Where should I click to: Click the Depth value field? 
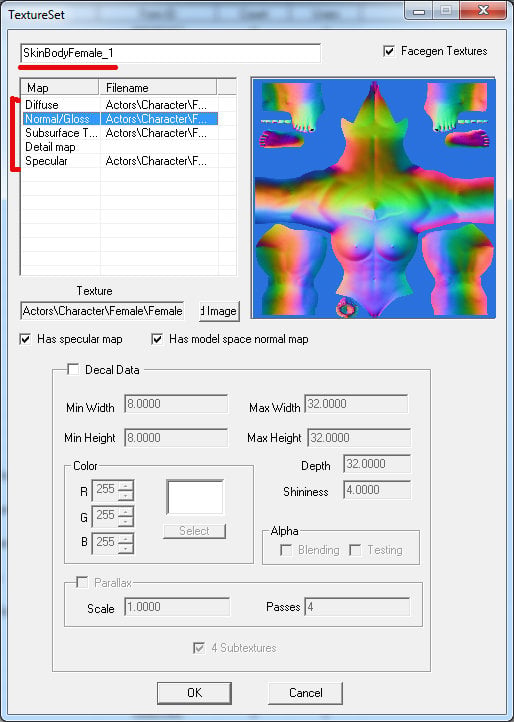point(377,464)
